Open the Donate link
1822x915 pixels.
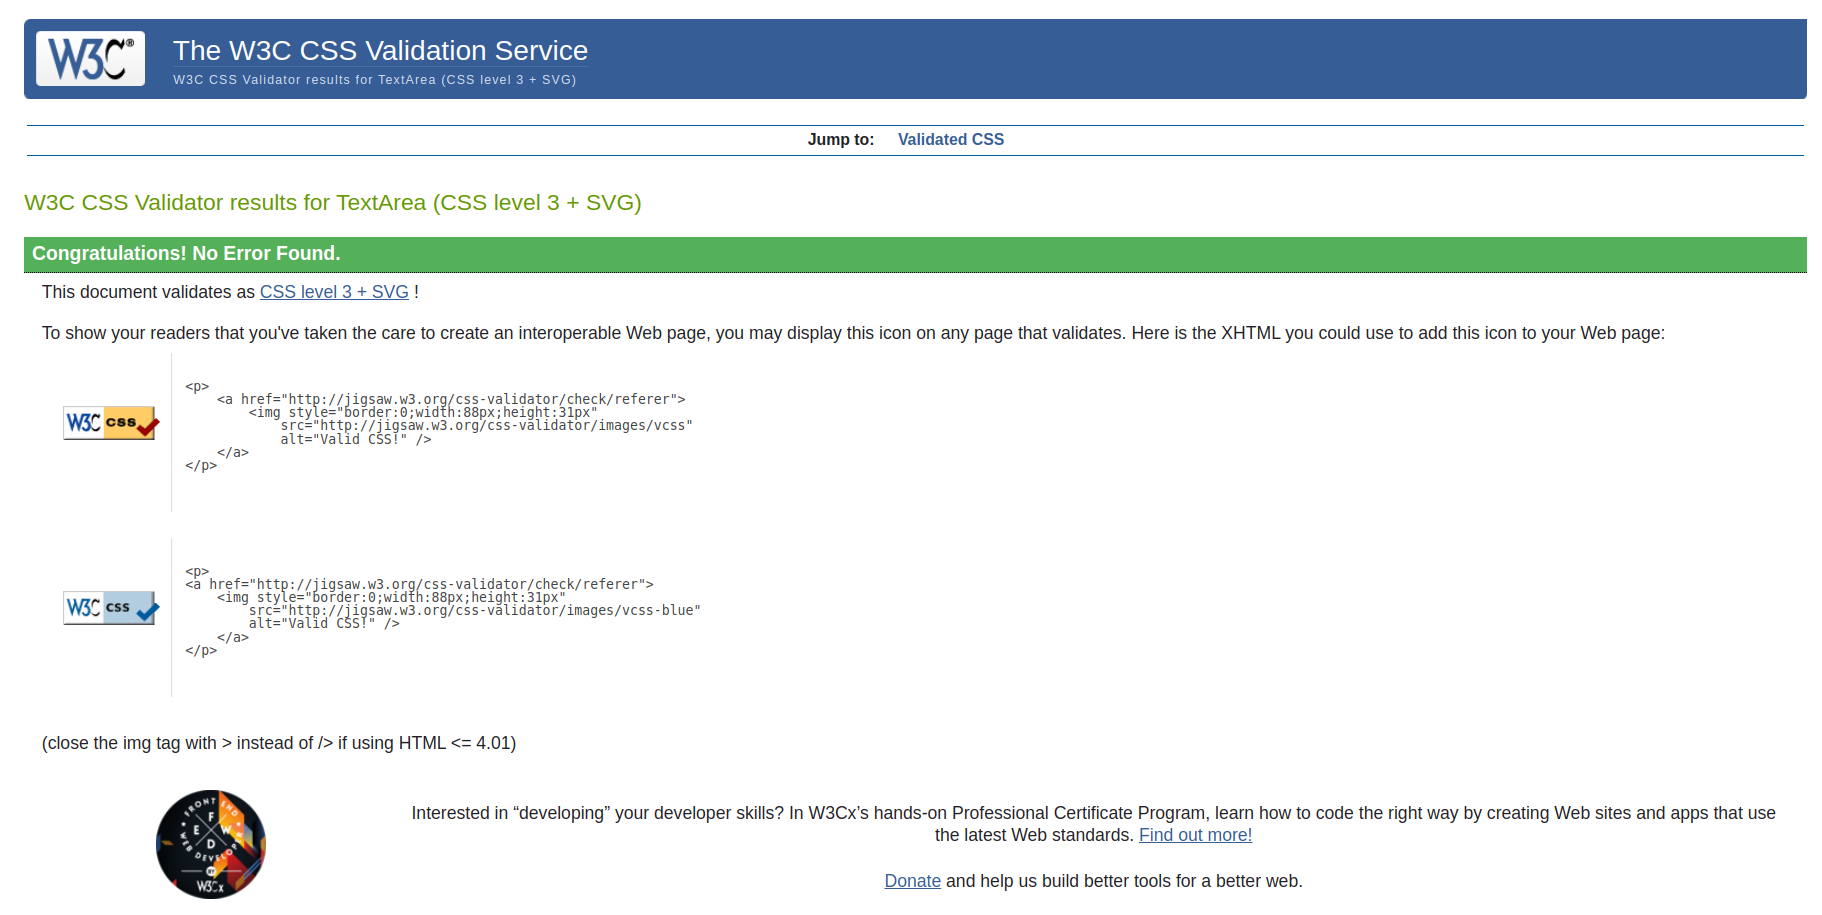(x=912, y=881)
